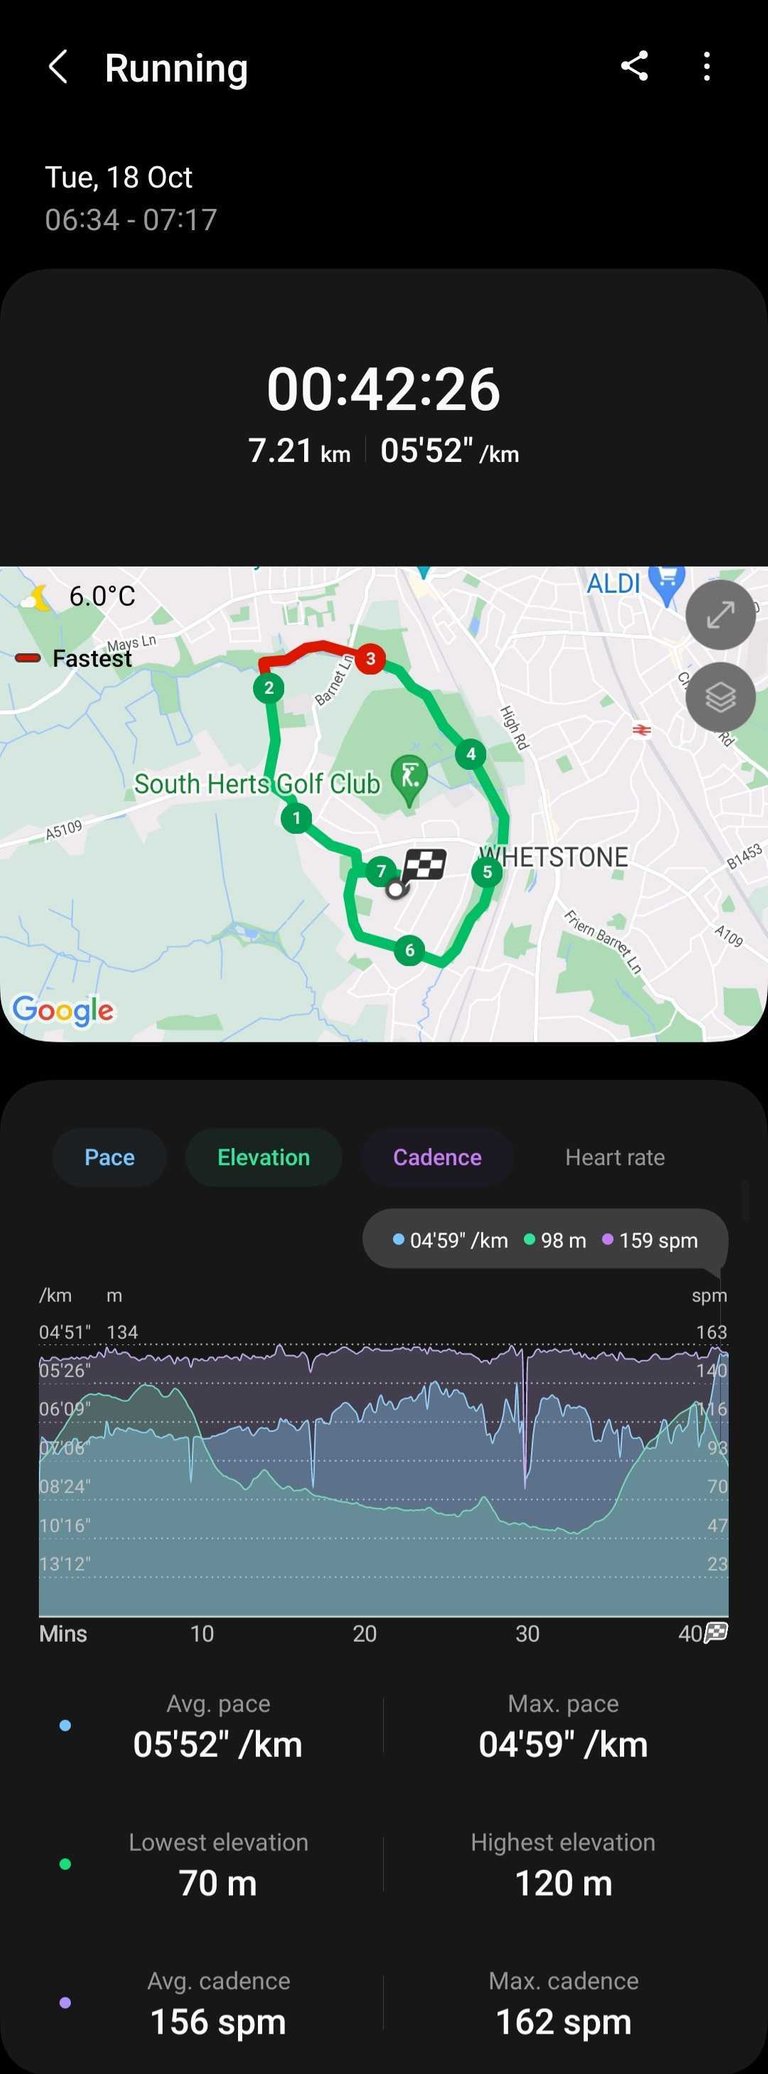Open the map layers selector

click(720, 697)
